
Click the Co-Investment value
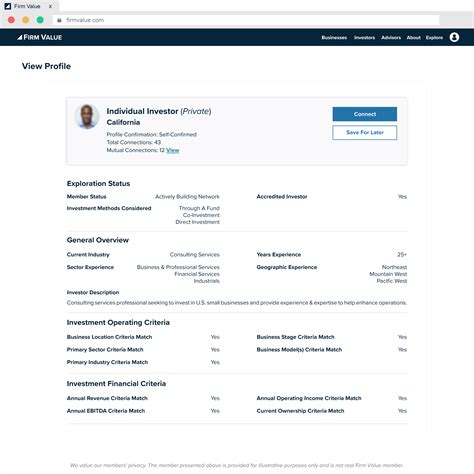pos(201,215)
